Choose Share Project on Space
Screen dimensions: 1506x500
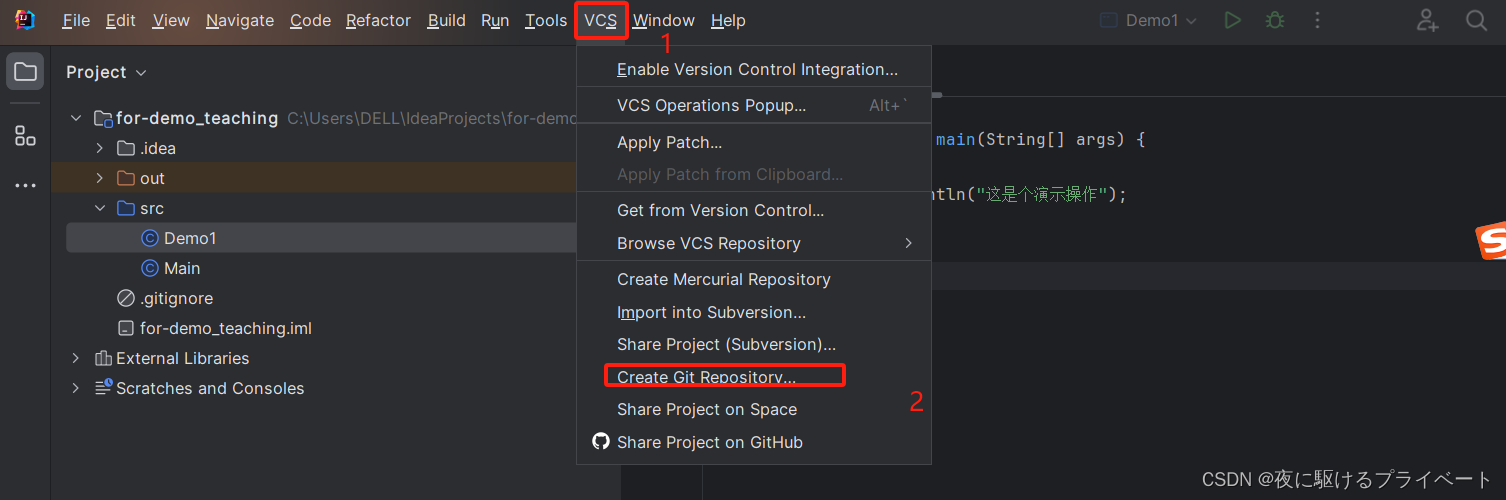click(x=754, y=409)
